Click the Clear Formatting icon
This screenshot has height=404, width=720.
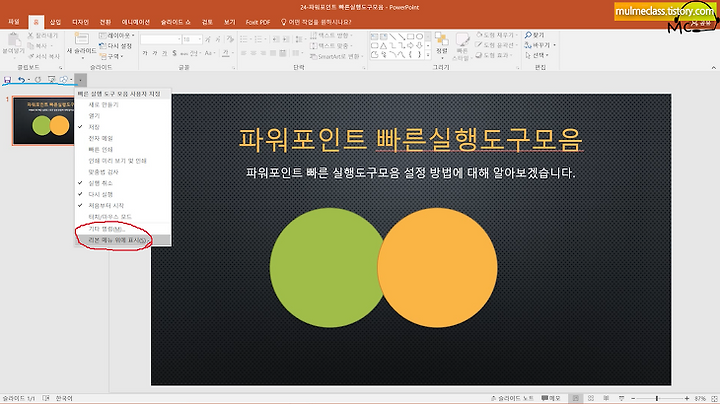(230, 39)
